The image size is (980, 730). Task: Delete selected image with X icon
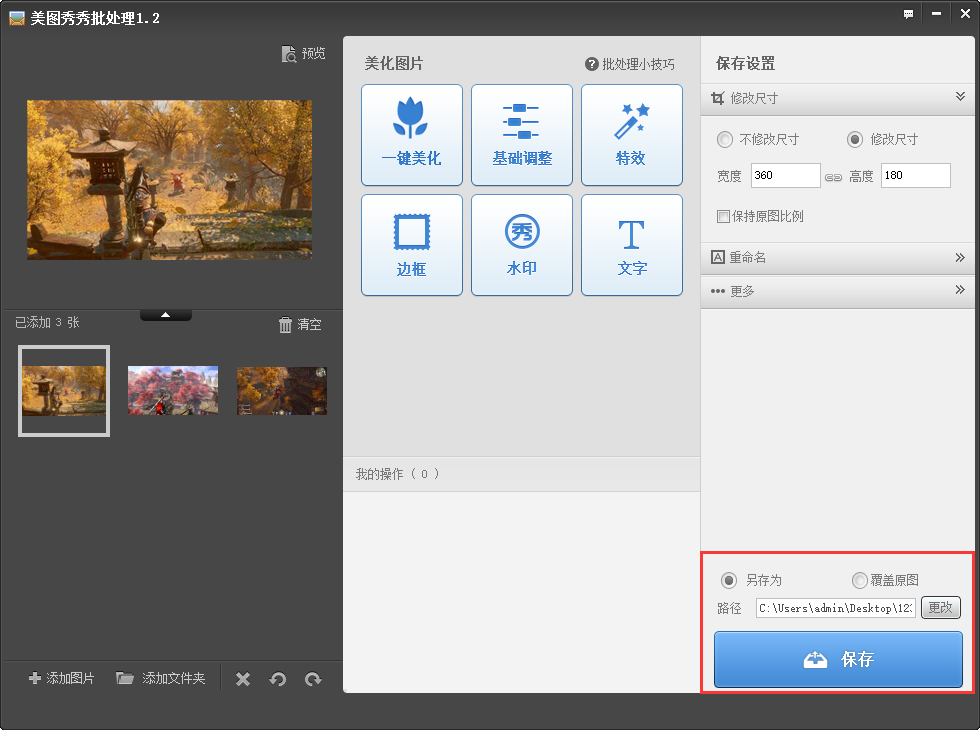click(243, 679)
